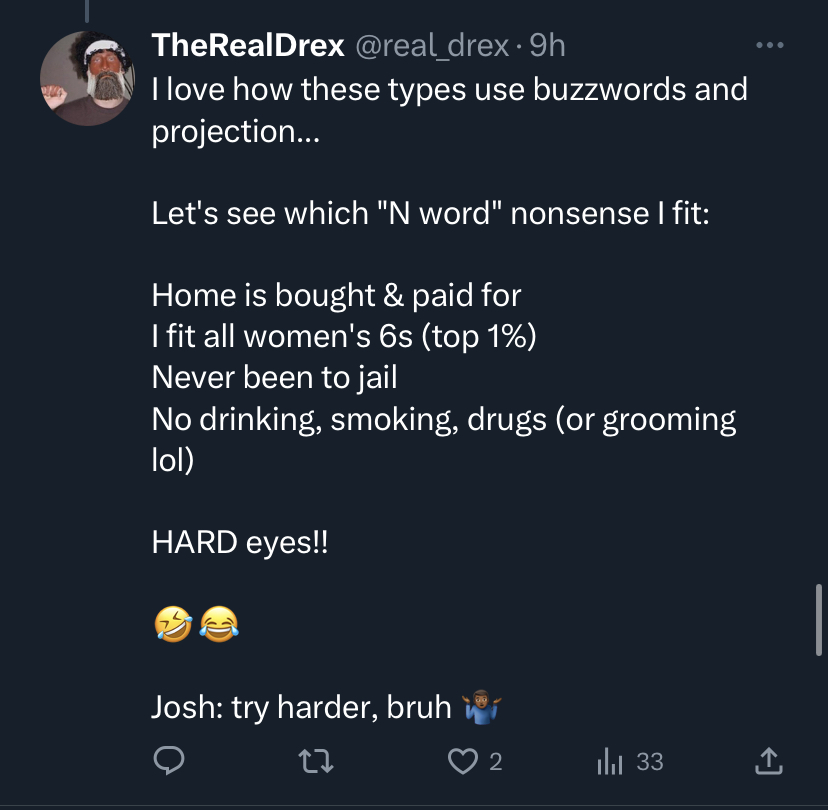The height and width of the screenshot is (810, 828).
Task: Open the @real_drex handle link
Action: (432, 46)
